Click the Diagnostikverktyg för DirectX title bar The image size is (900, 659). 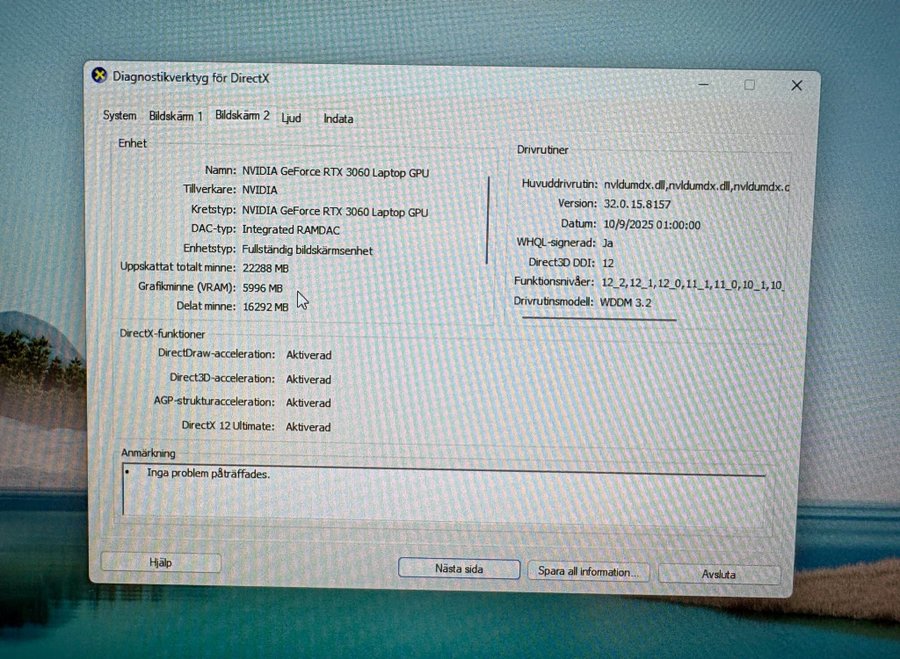pyautogui.click(x=400, y=78)
